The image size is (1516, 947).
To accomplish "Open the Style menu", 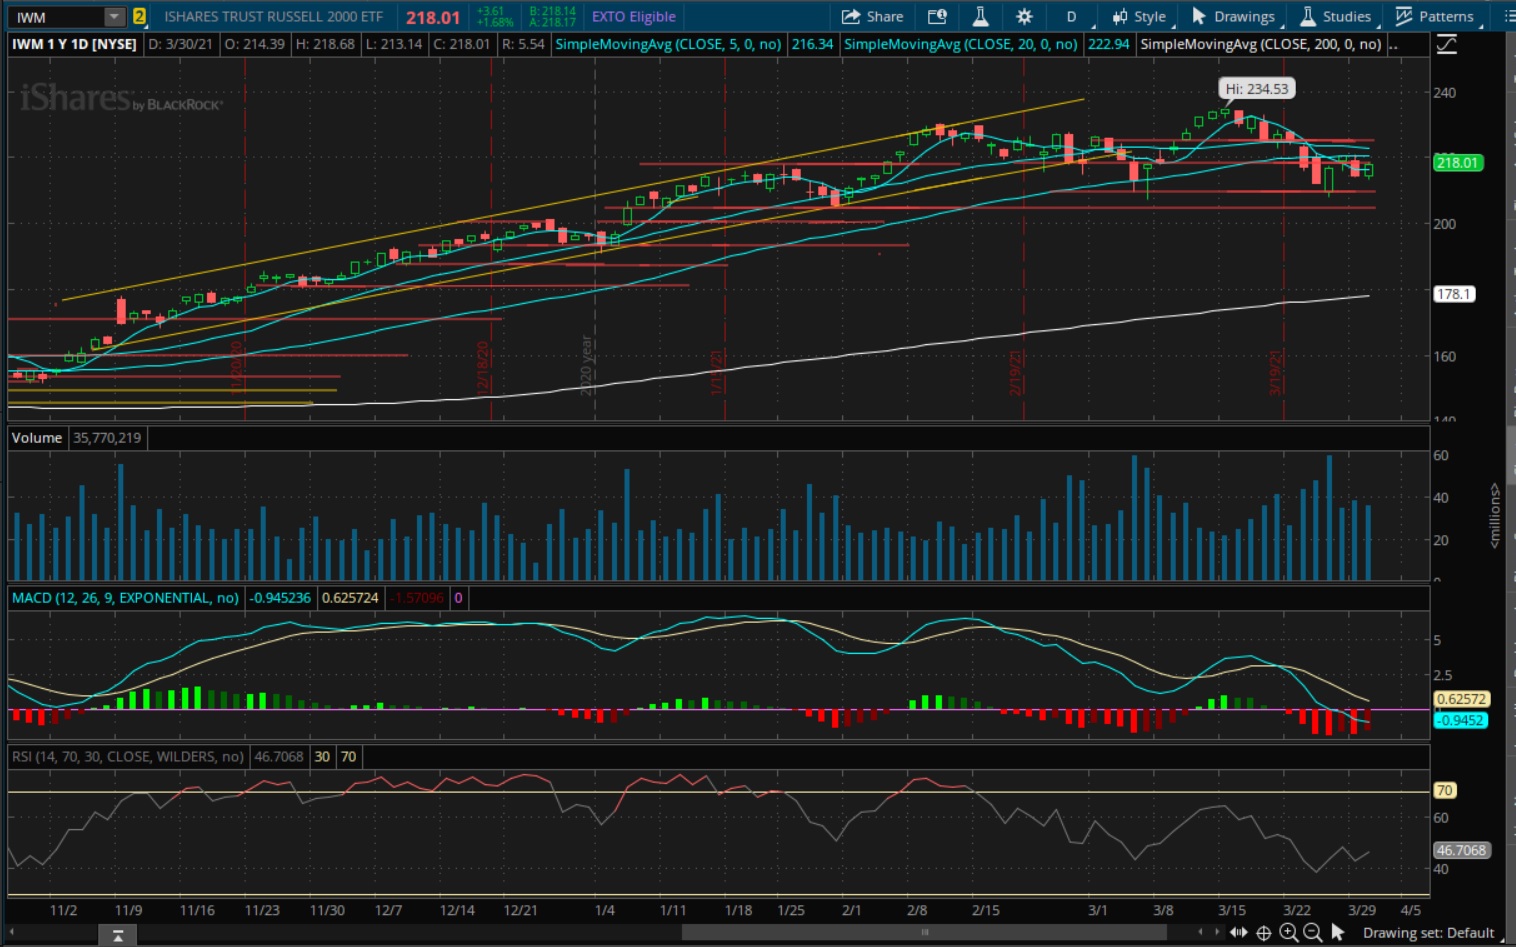I will tap(1139, 17).
